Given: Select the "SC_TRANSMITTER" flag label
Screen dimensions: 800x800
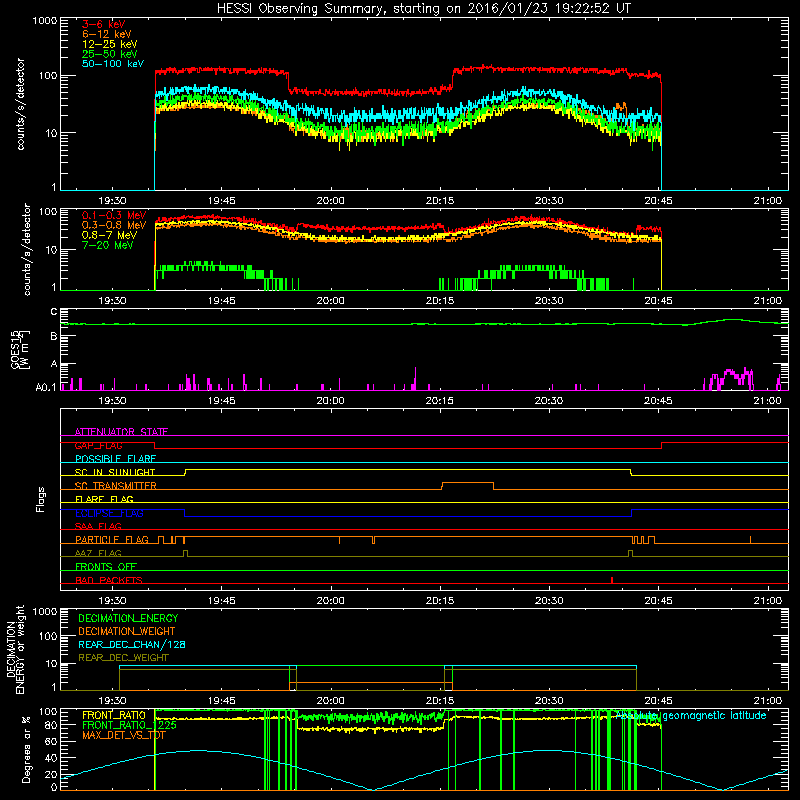Looking at the screenshot, I should 115,486.
